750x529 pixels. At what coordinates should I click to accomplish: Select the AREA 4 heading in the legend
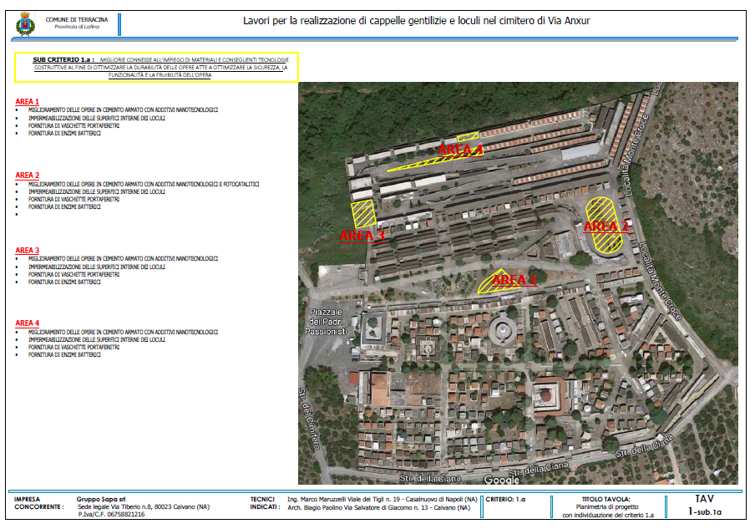(27, 323)
